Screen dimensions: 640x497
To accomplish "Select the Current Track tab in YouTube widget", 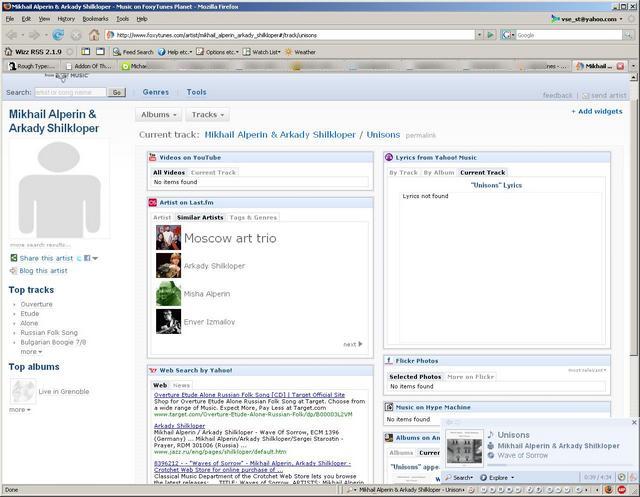I will [x=213, y=172].
